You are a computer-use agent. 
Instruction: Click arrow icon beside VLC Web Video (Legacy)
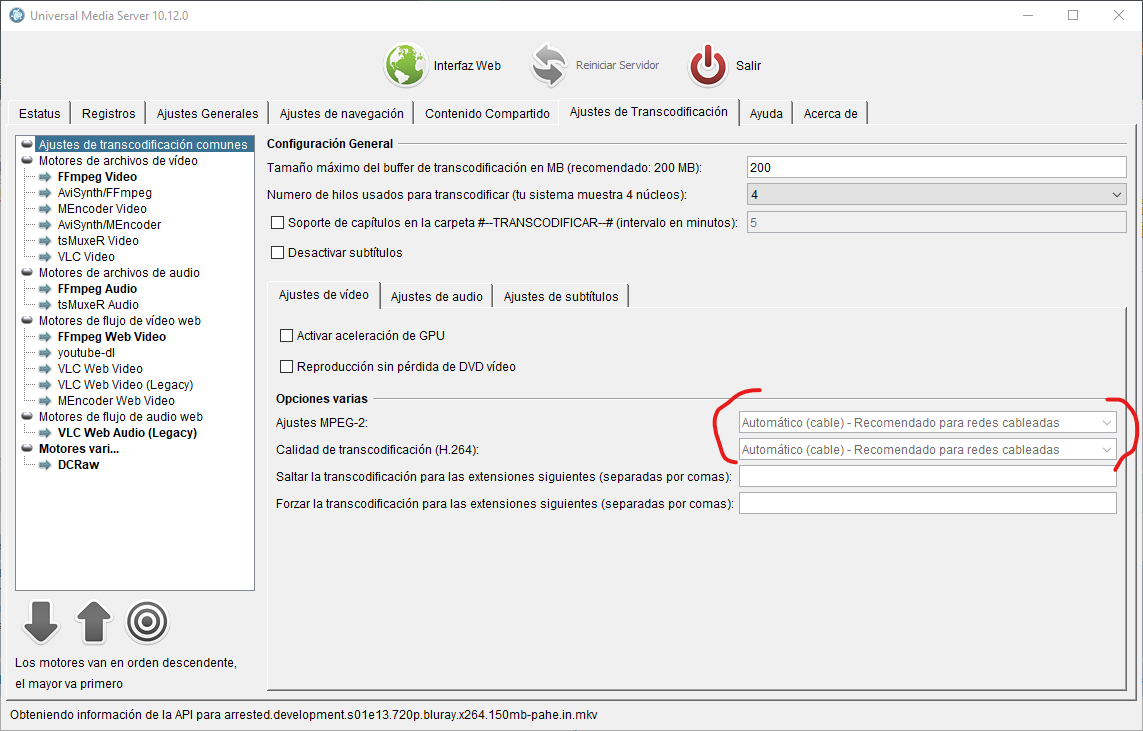tap(45, 385)
